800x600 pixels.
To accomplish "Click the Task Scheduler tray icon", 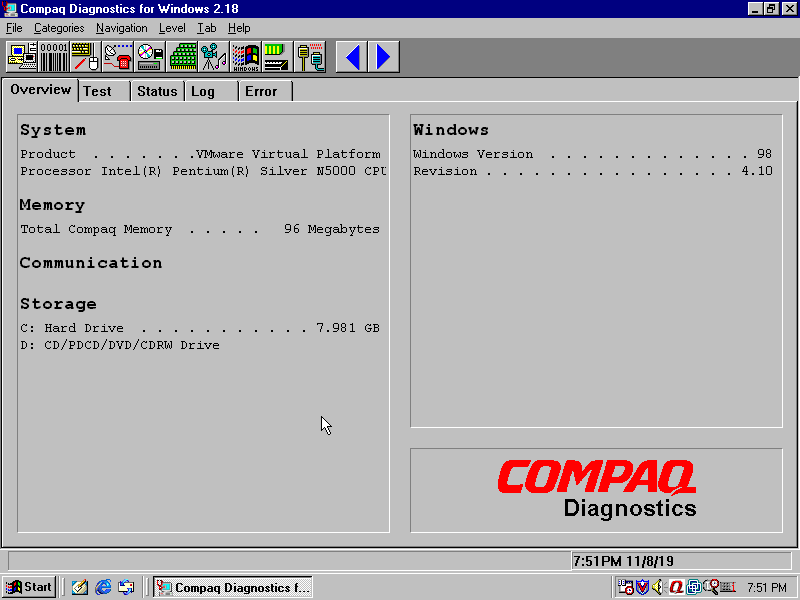I will (626, 587).
